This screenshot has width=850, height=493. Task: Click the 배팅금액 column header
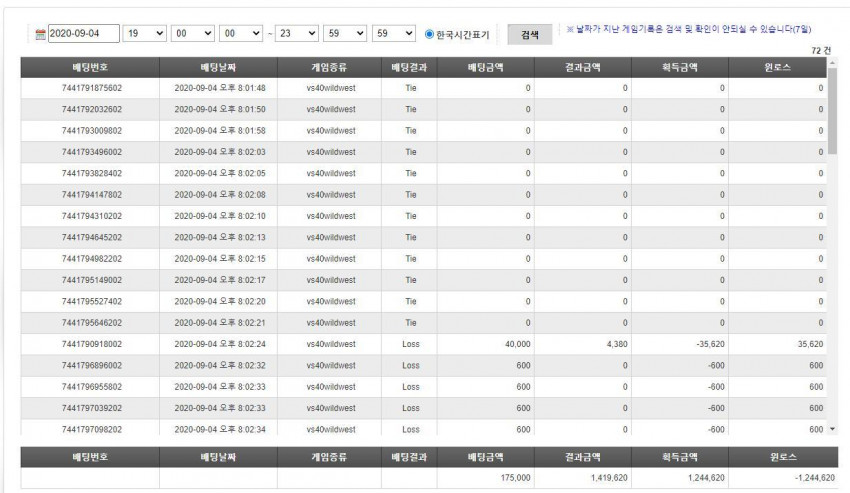click(x=486, y=67)
